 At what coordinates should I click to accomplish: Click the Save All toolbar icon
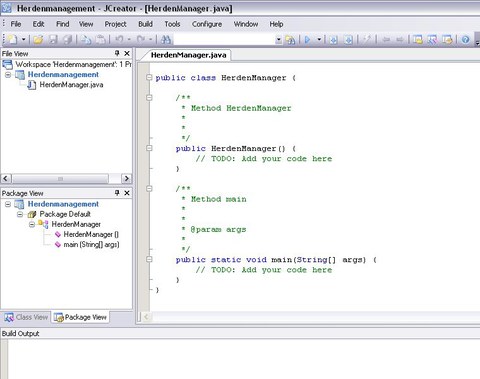click(x=68, y=40)
